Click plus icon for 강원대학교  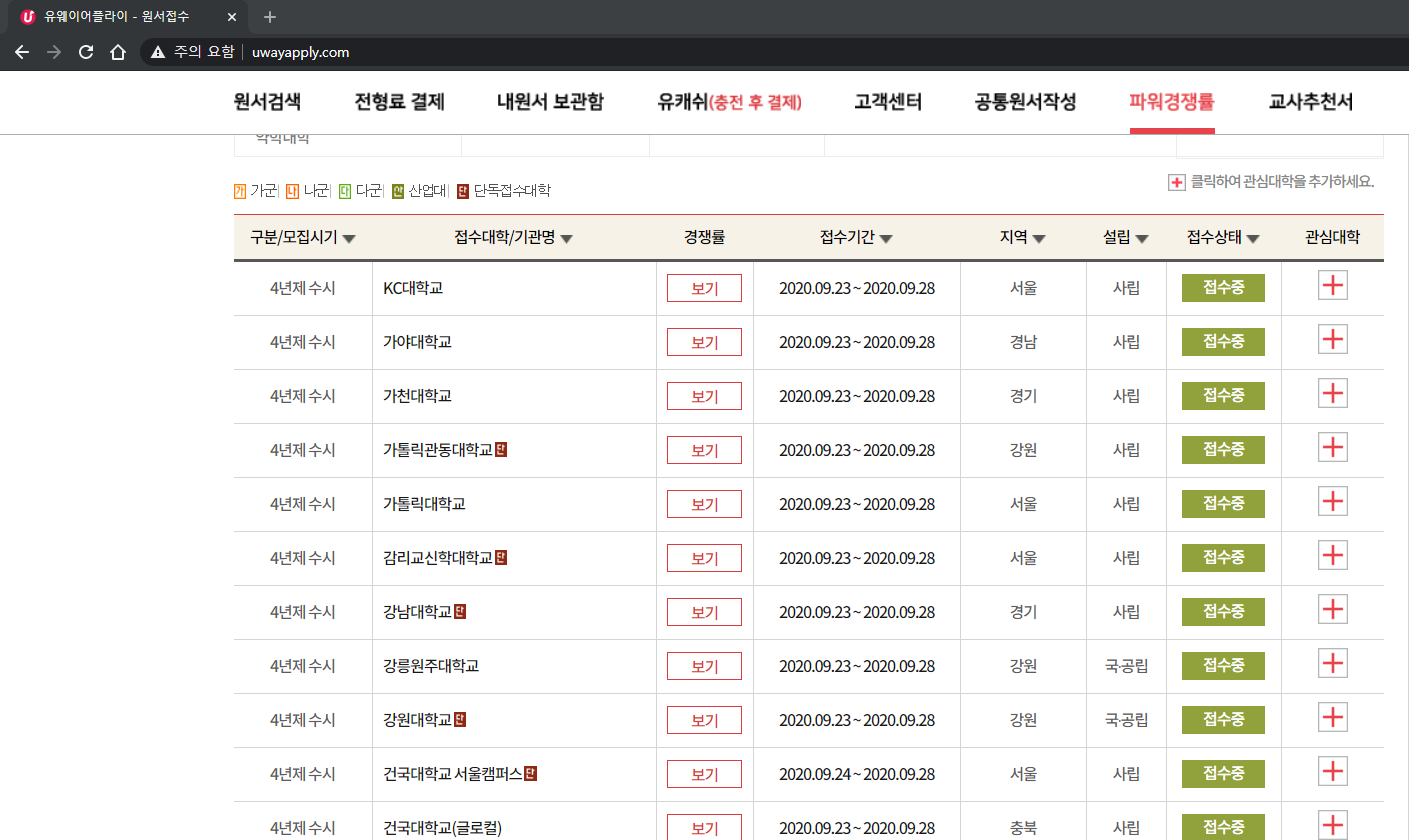pyautogui.click(x=1332, y=718)
